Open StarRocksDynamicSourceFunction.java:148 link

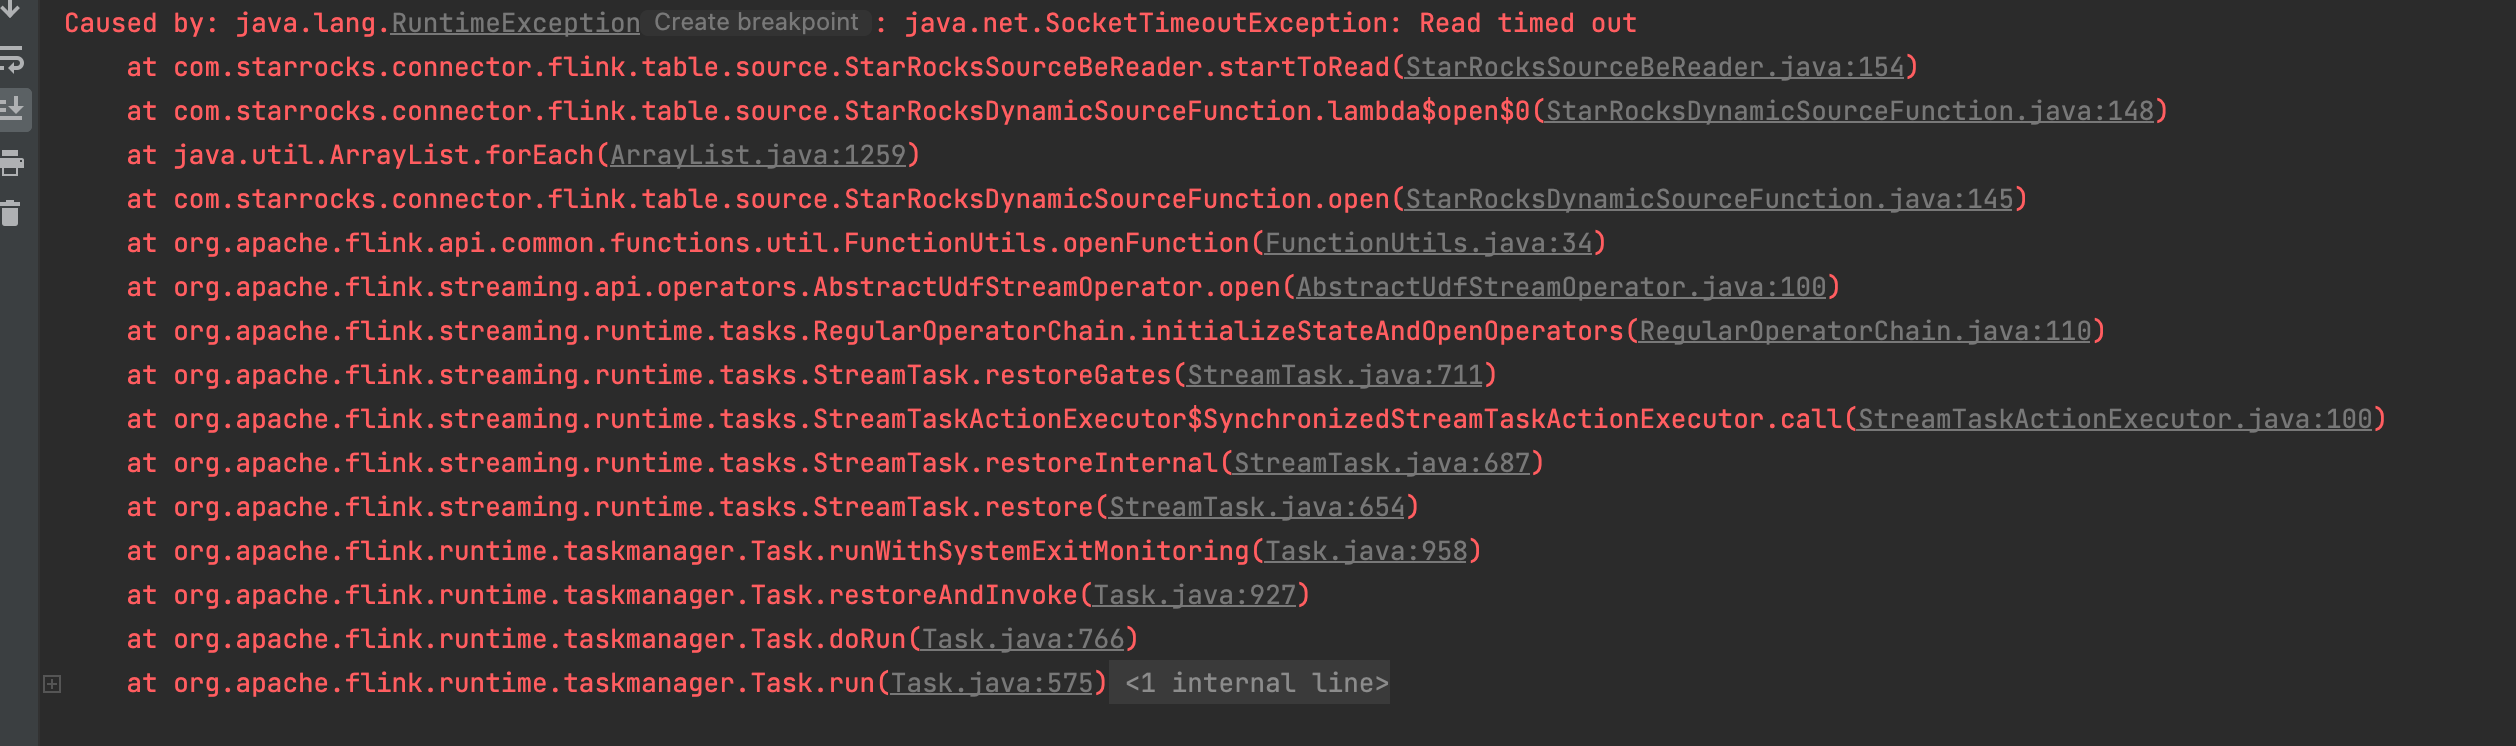pyautogui.click(x=1850, y=111)
